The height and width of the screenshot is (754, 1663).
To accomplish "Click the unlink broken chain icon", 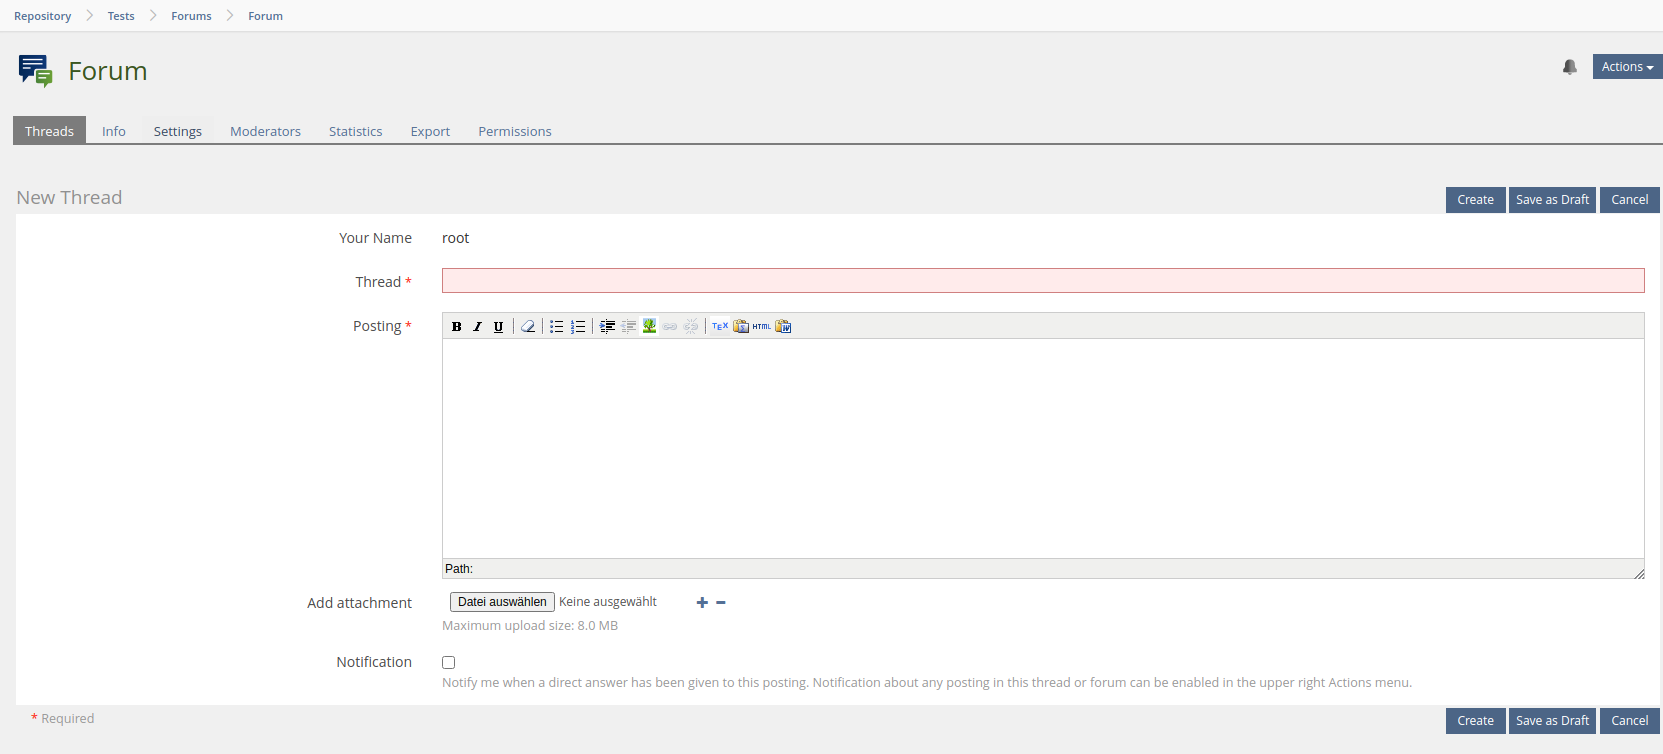I will 691,327.
